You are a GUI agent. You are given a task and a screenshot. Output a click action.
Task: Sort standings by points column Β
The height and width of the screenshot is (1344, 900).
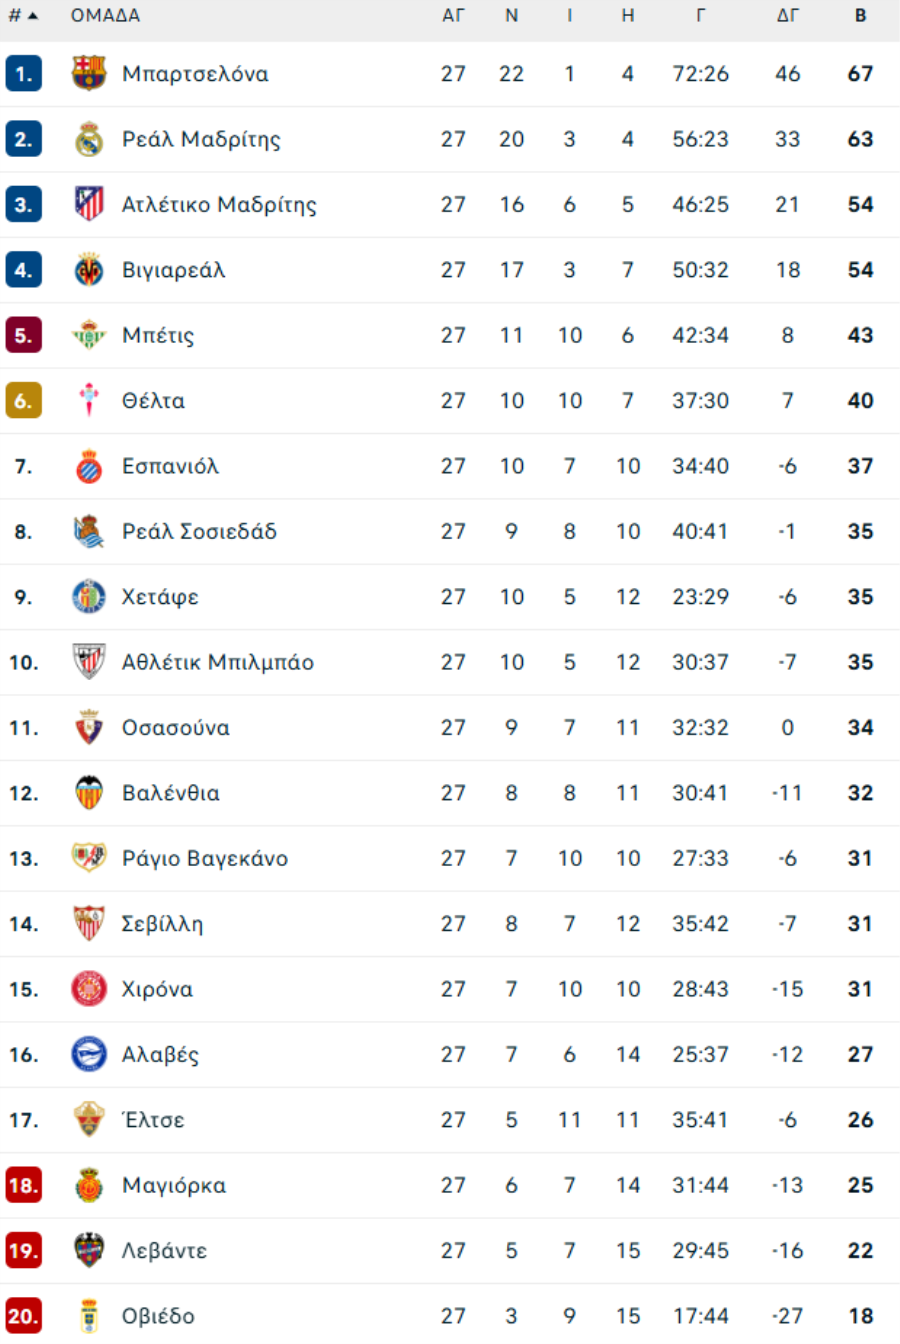coord(860,16)
